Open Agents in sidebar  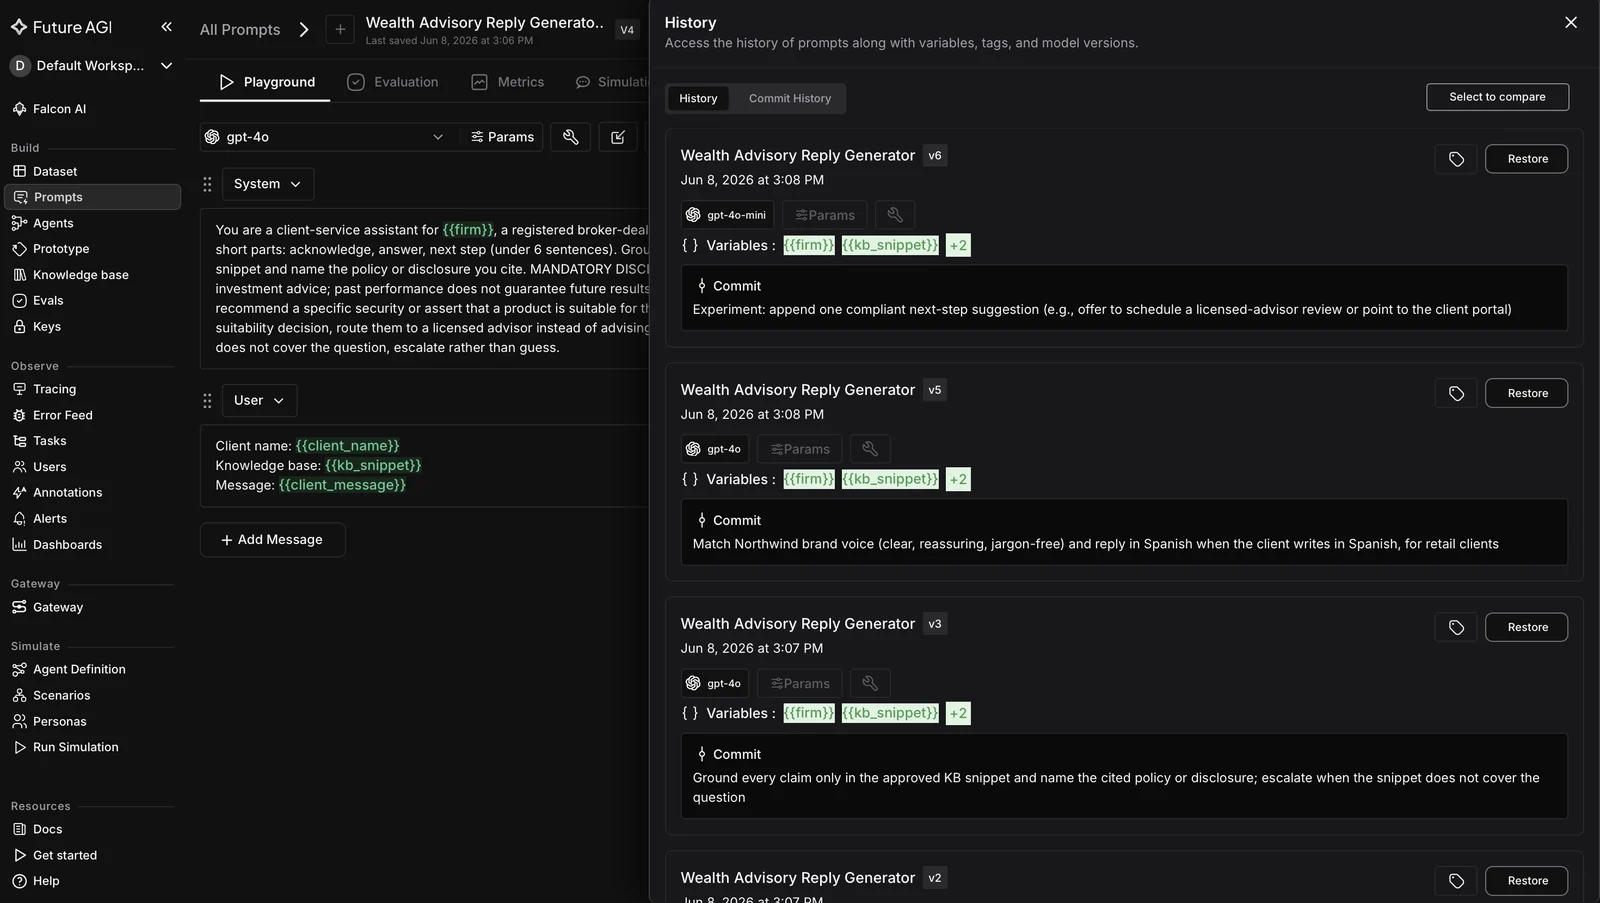(91, 223)
